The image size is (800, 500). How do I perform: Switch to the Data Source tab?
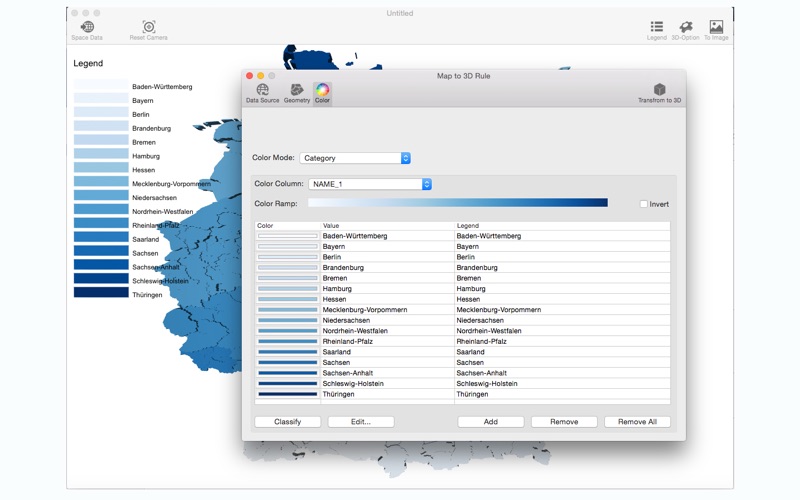[263, 91]
